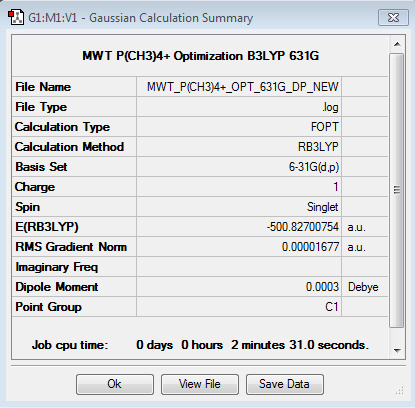This screenshot has width=415, height=408.
Task: Click the vertical scrollbar thumb
Action: point(397,190)
